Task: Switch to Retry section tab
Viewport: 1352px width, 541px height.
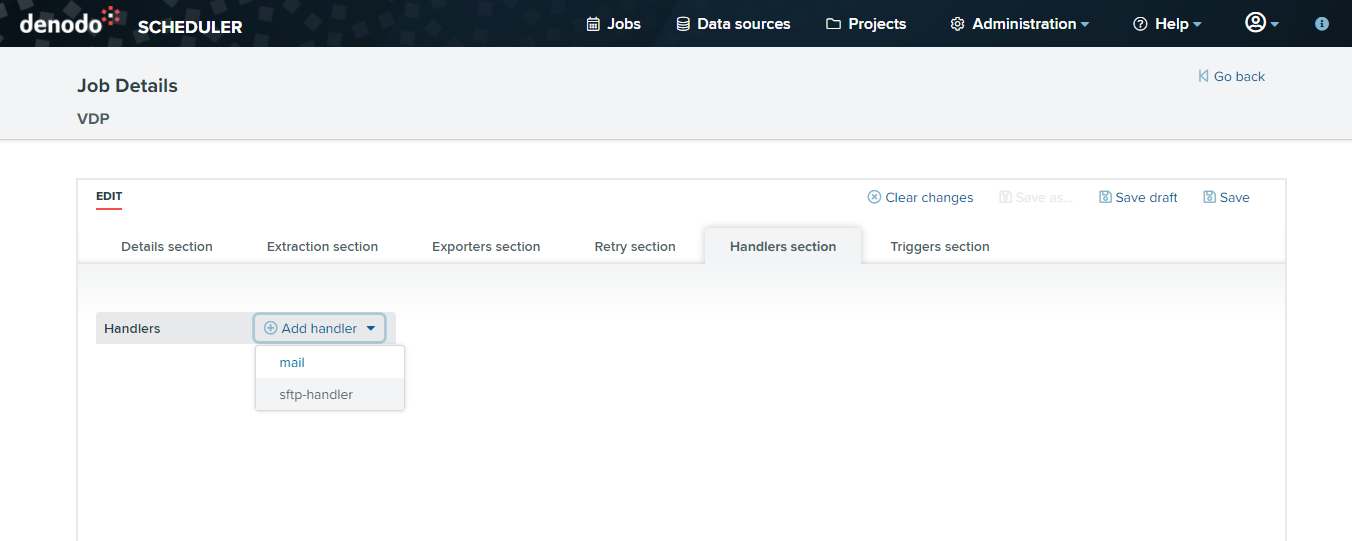Action: coord(635,246)
